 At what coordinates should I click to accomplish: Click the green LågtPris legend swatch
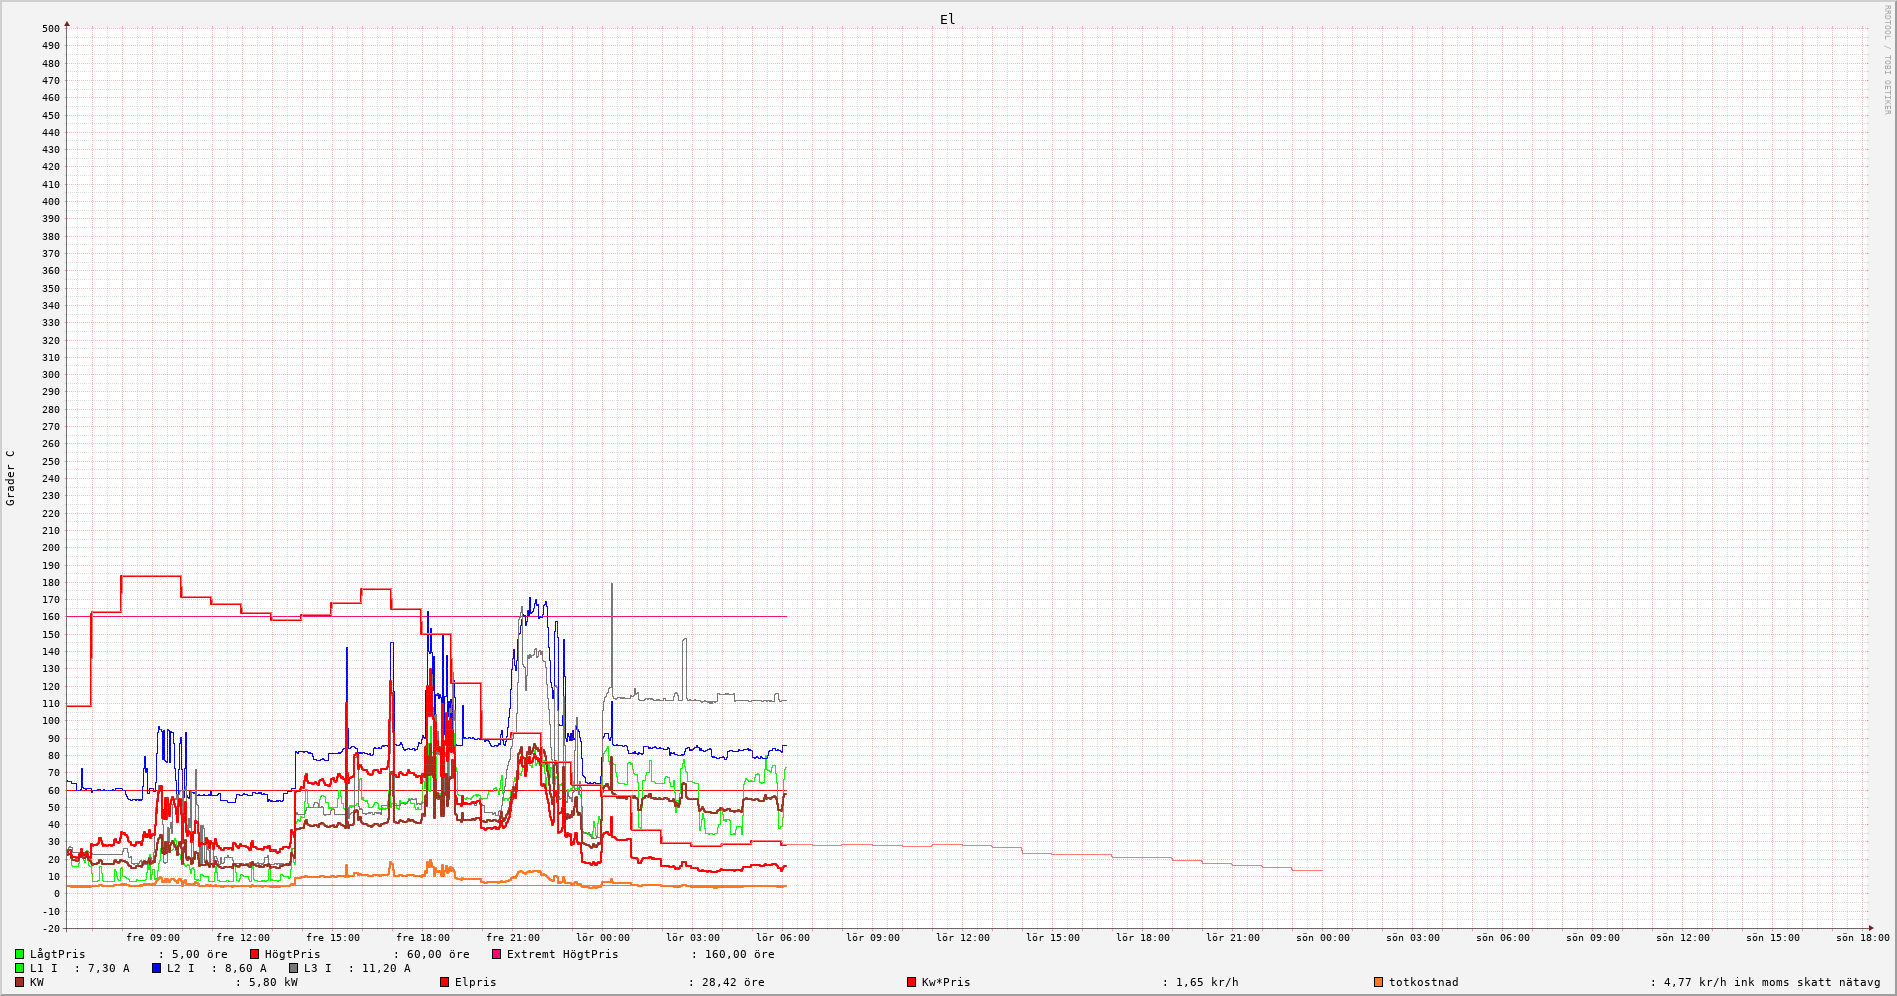(x=20, y=954)
